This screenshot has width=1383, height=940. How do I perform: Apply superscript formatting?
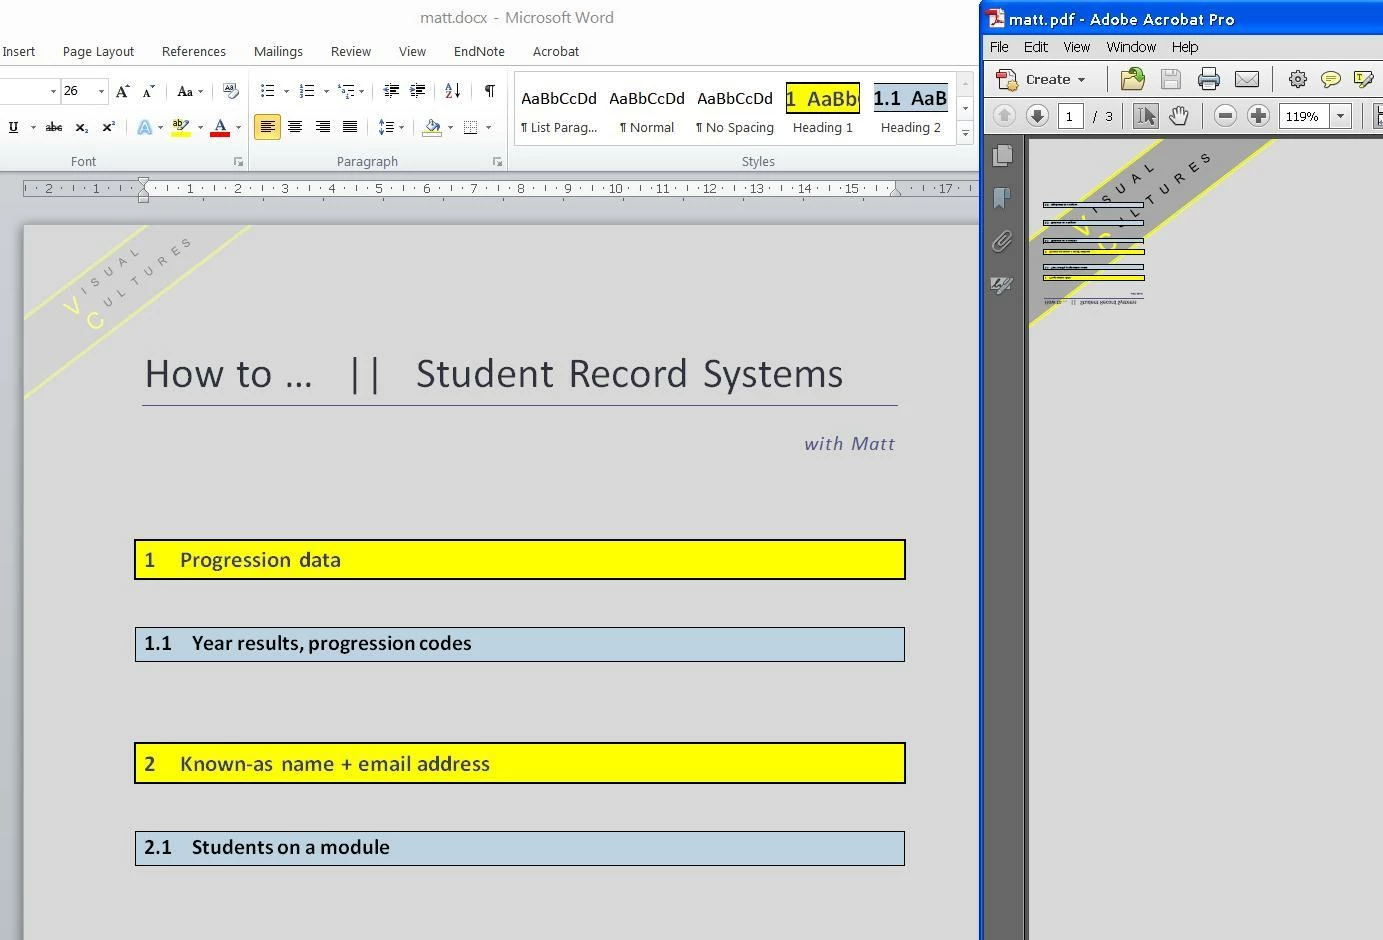click(108, 127)
